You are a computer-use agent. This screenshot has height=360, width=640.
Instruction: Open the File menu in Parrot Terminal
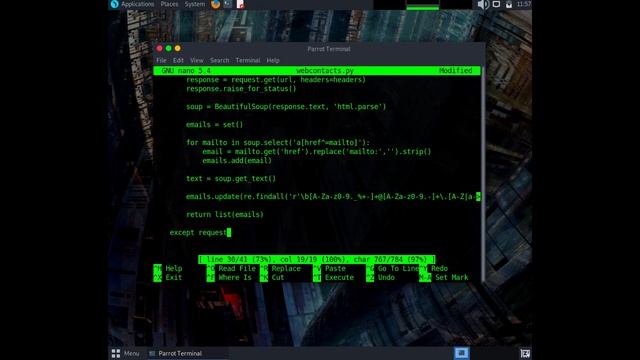click(161, 60)
